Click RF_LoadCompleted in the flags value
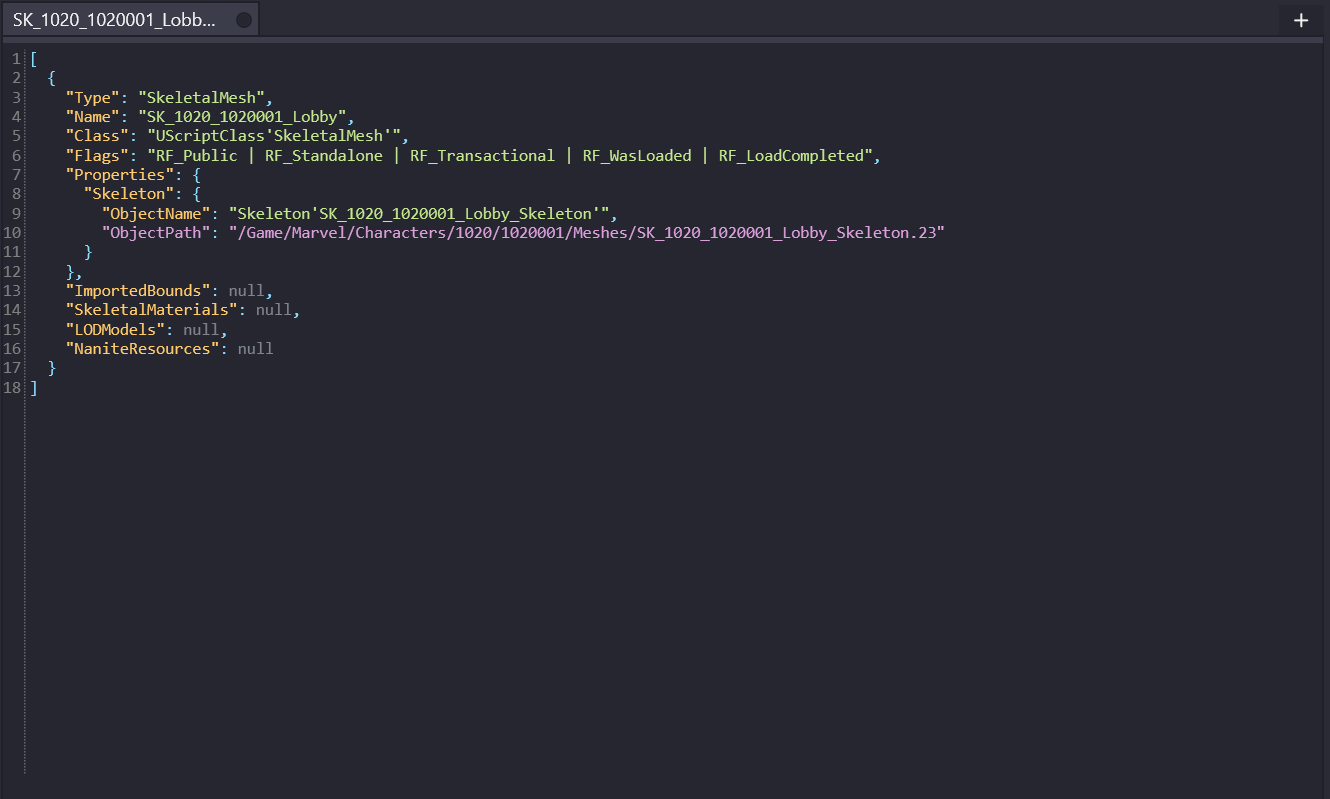This screenshot has height=799, width=1330. point(791,155)
